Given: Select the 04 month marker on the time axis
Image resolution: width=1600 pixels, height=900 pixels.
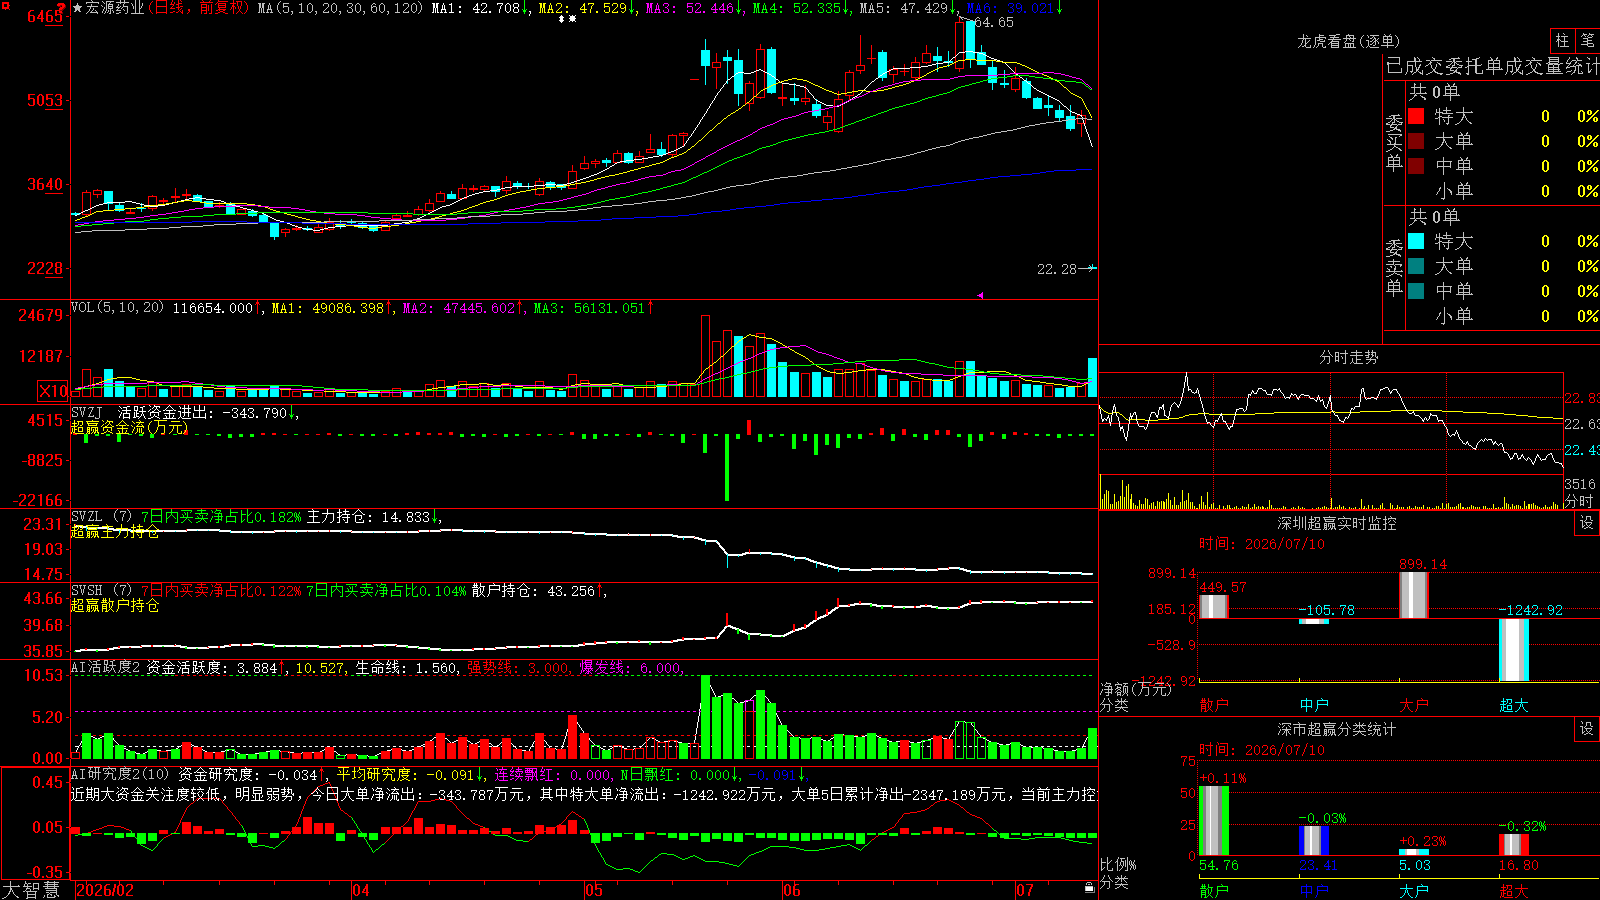Looking at the screenshot, I should (361, 890).
